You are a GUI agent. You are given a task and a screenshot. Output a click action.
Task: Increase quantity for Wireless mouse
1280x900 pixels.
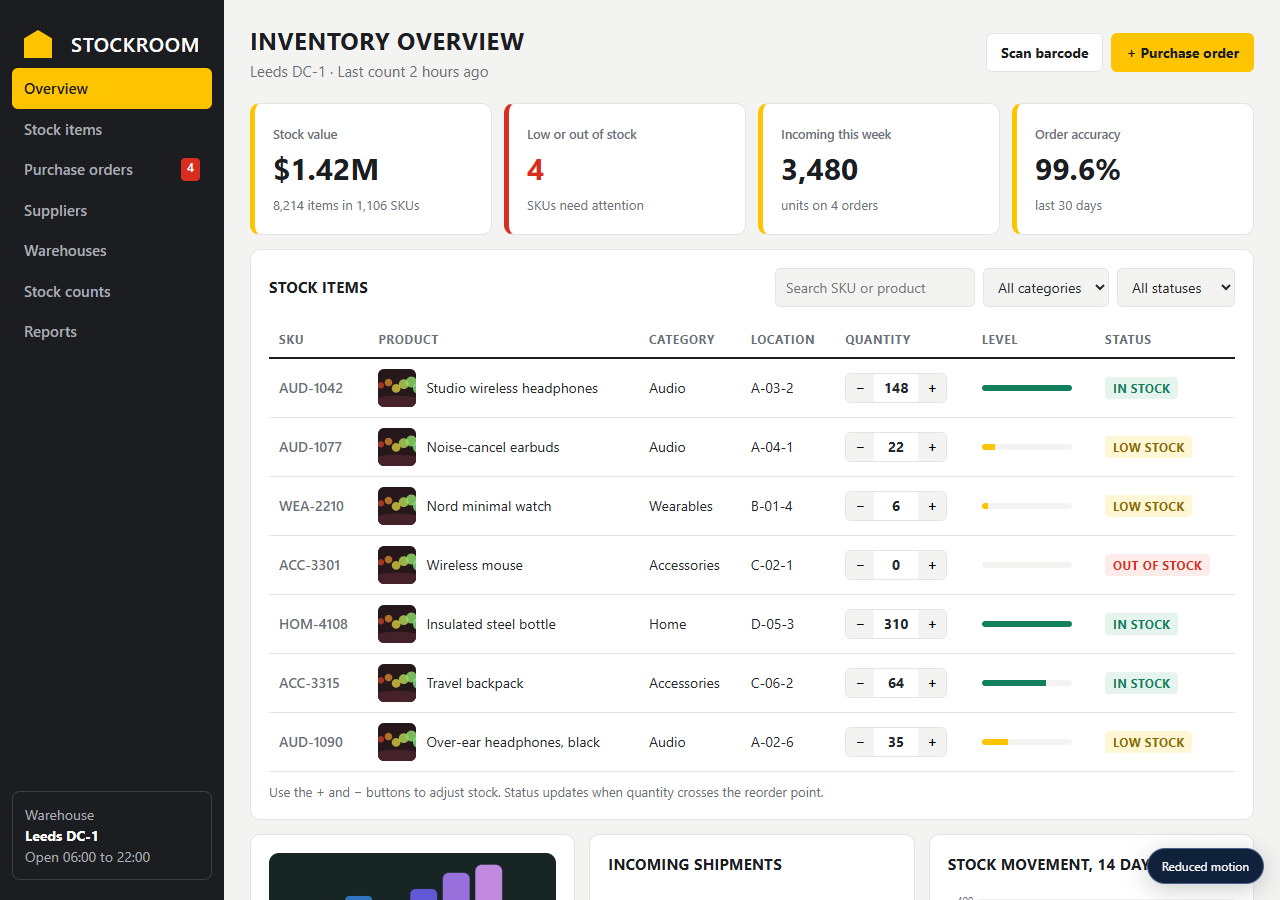(932, 565)
